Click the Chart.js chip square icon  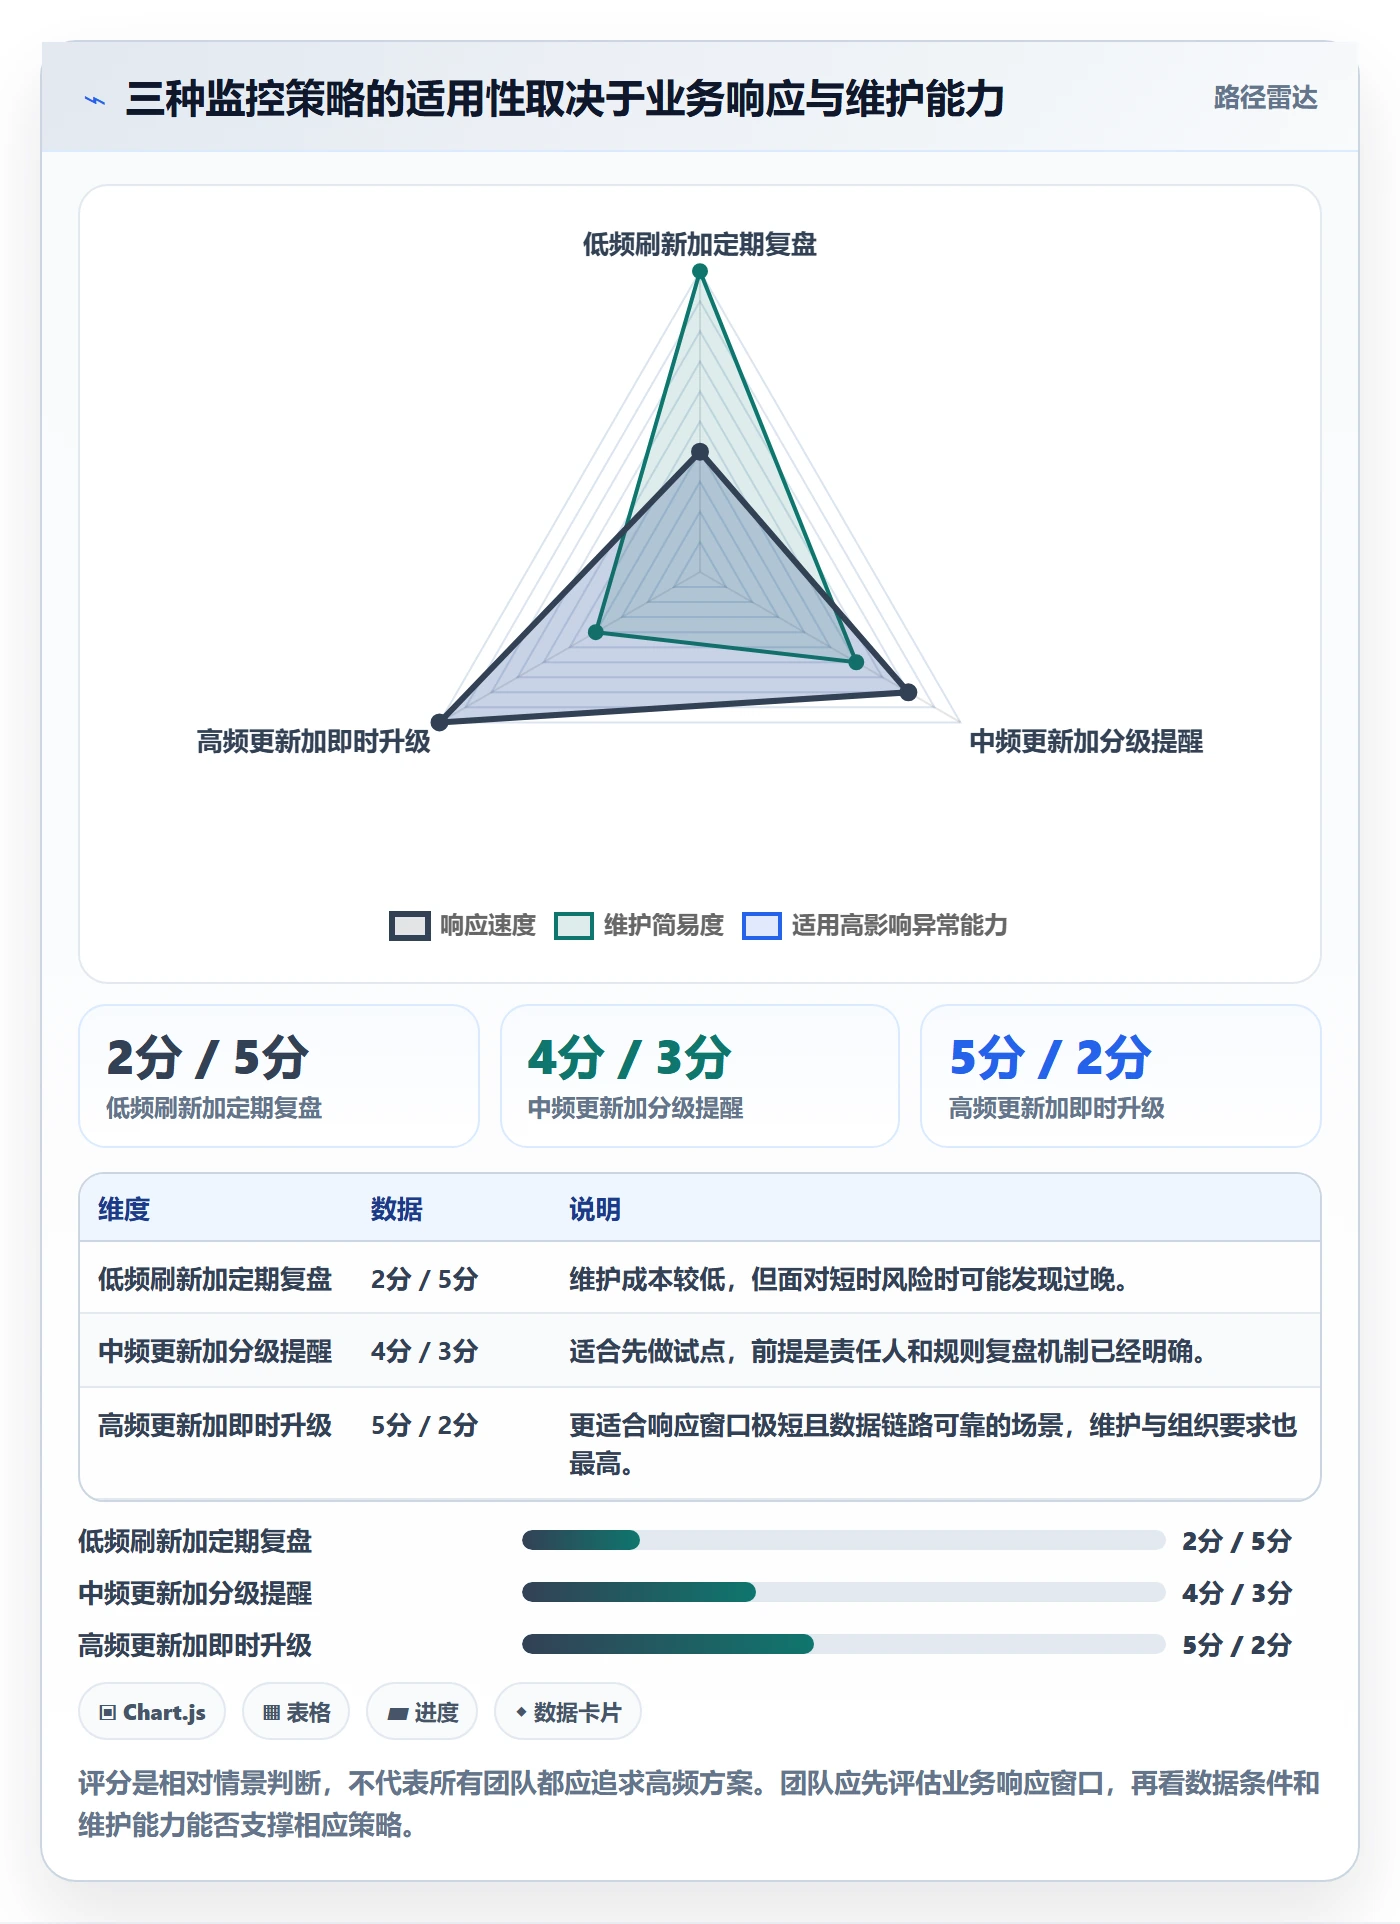pyautogui.click(x=108, y=1713)
